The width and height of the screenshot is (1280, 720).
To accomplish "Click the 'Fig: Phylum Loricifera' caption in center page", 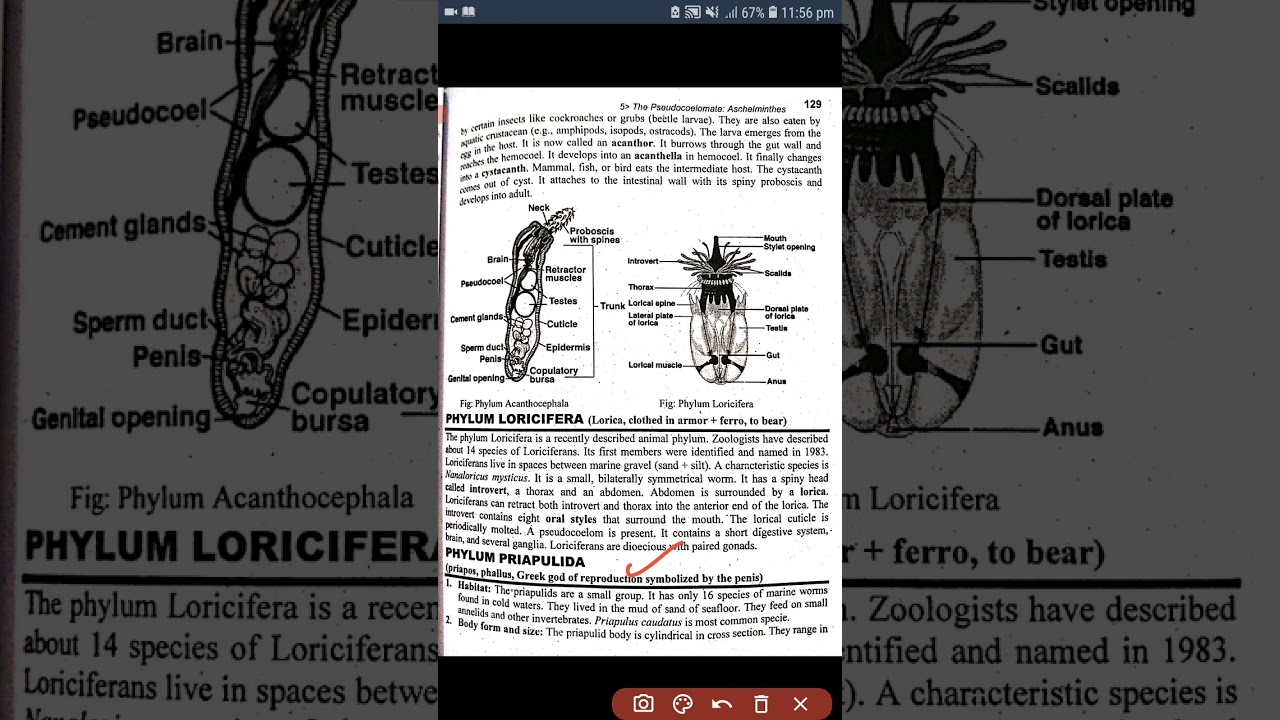I will coord(706,404).
